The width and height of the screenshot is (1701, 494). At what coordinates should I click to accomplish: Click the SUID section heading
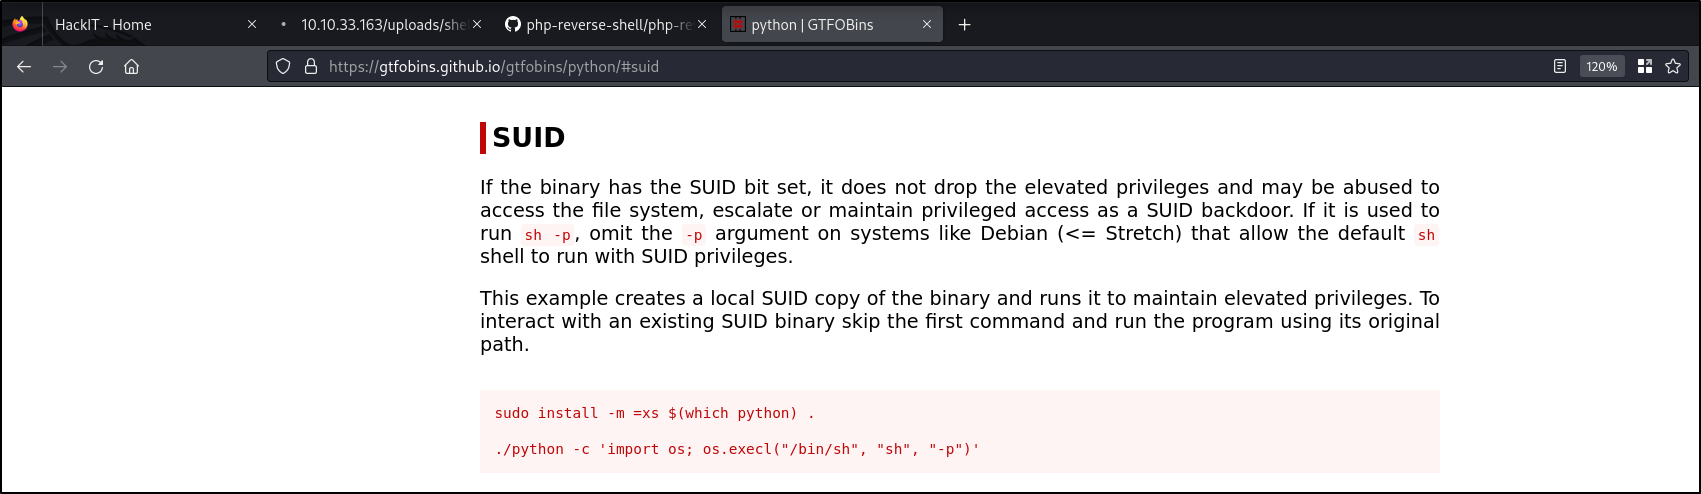tap(528, 138)
